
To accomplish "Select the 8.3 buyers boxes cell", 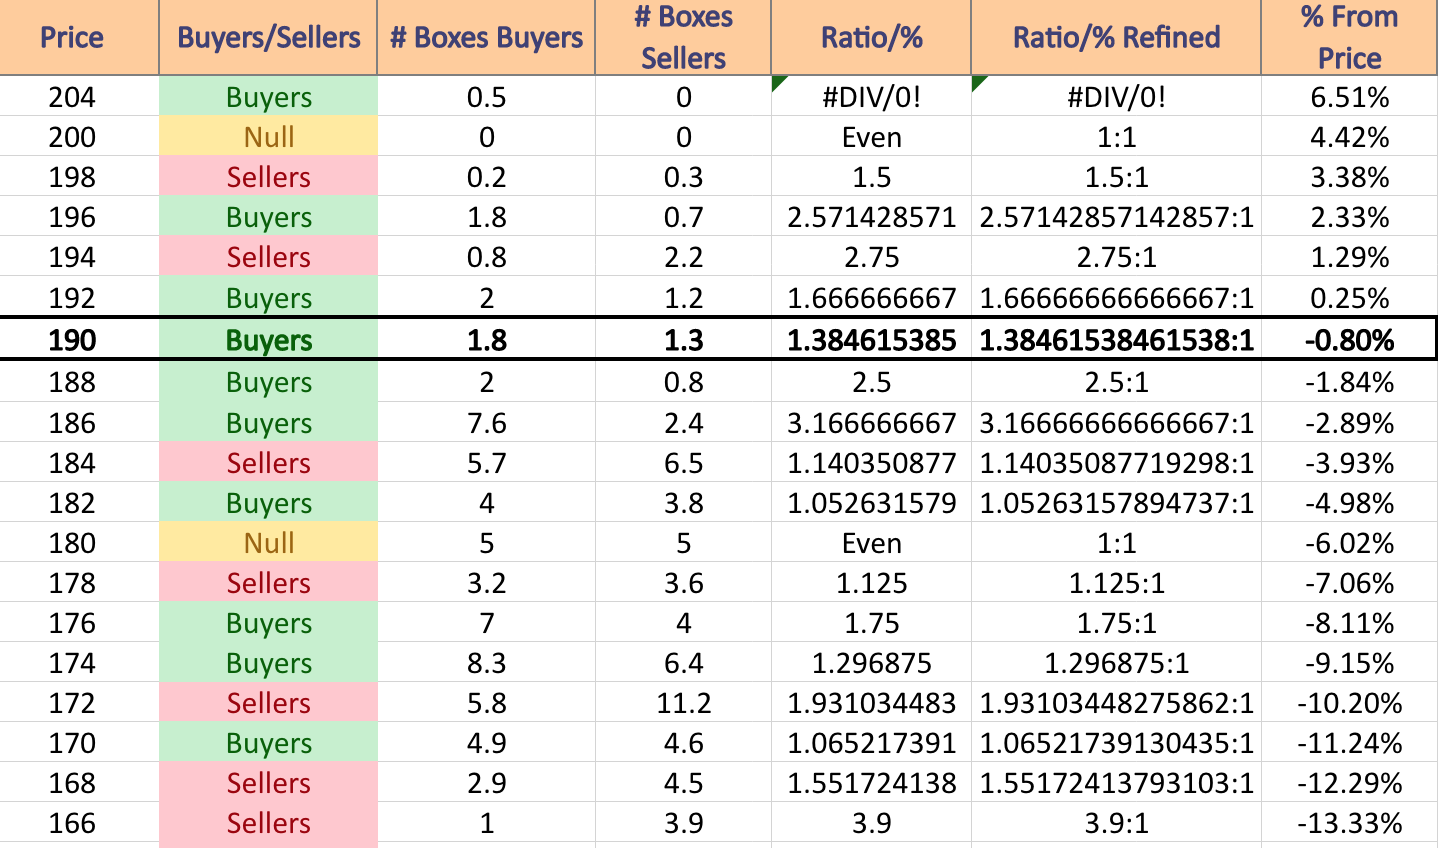I will point(486,662).
